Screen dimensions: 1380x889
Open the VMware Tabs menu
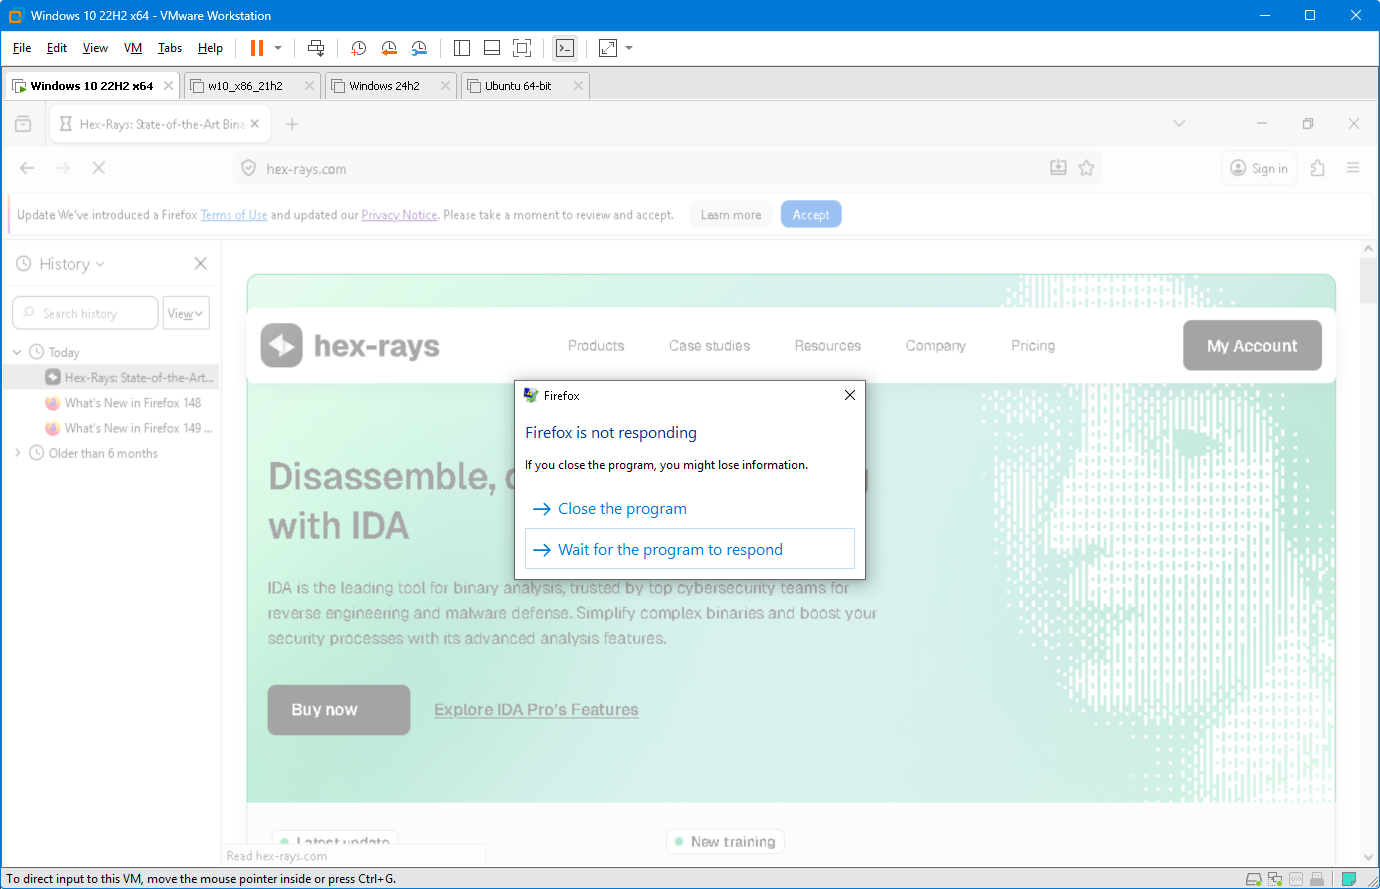(170, 48)
